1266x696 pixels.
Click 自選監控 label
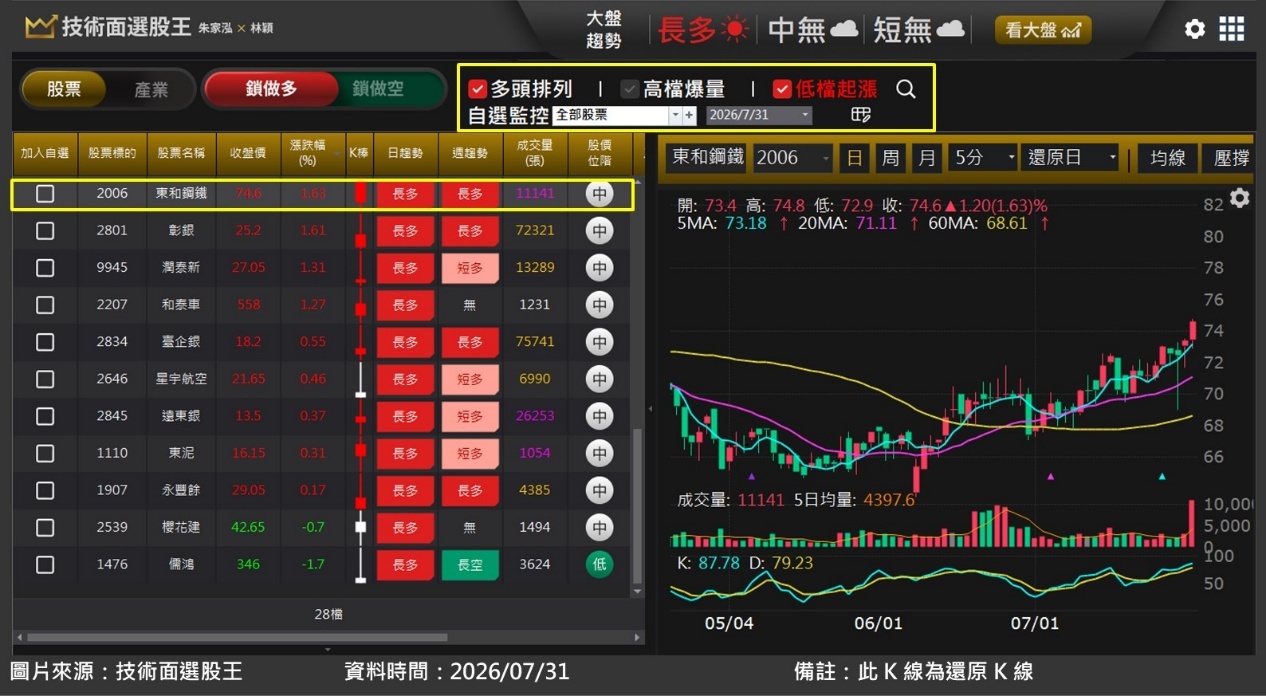click(x=508, y=115)
